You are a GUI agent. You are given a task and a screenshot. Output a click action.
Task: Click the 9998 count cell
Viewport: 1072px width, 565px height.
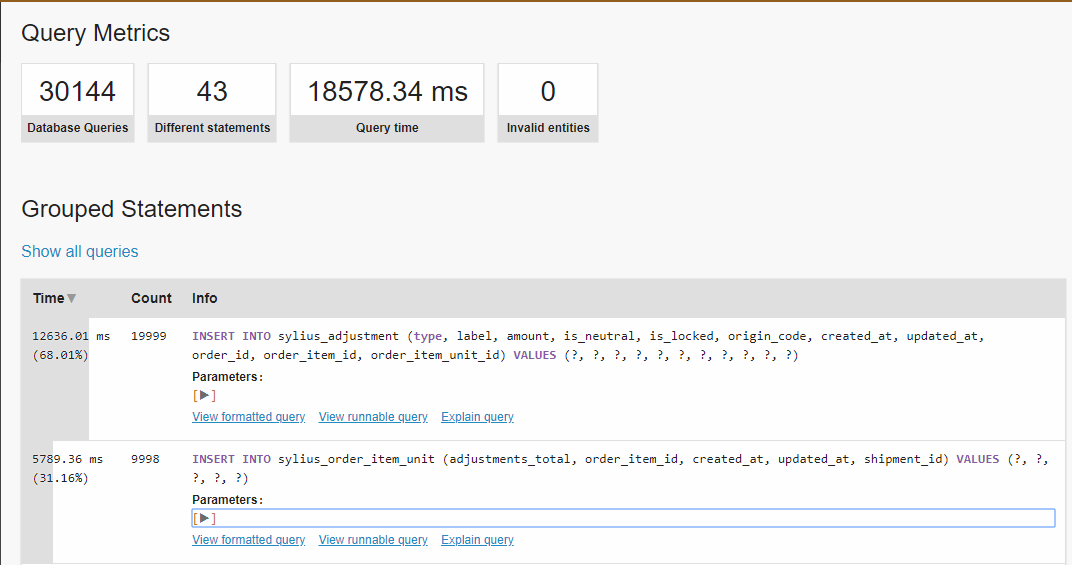pyautogui.click(x=145, y=459)
